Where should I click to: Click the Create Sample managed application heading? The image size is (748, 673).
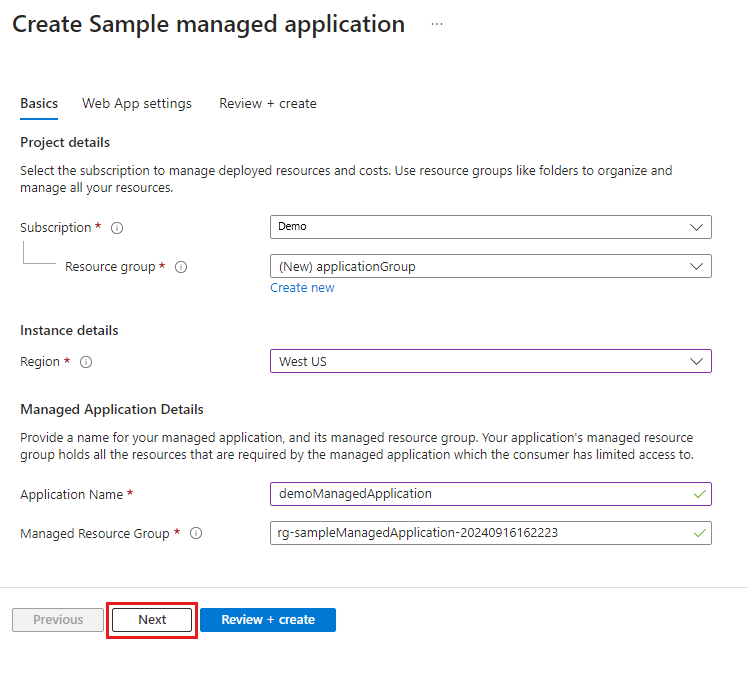(209, 25)
